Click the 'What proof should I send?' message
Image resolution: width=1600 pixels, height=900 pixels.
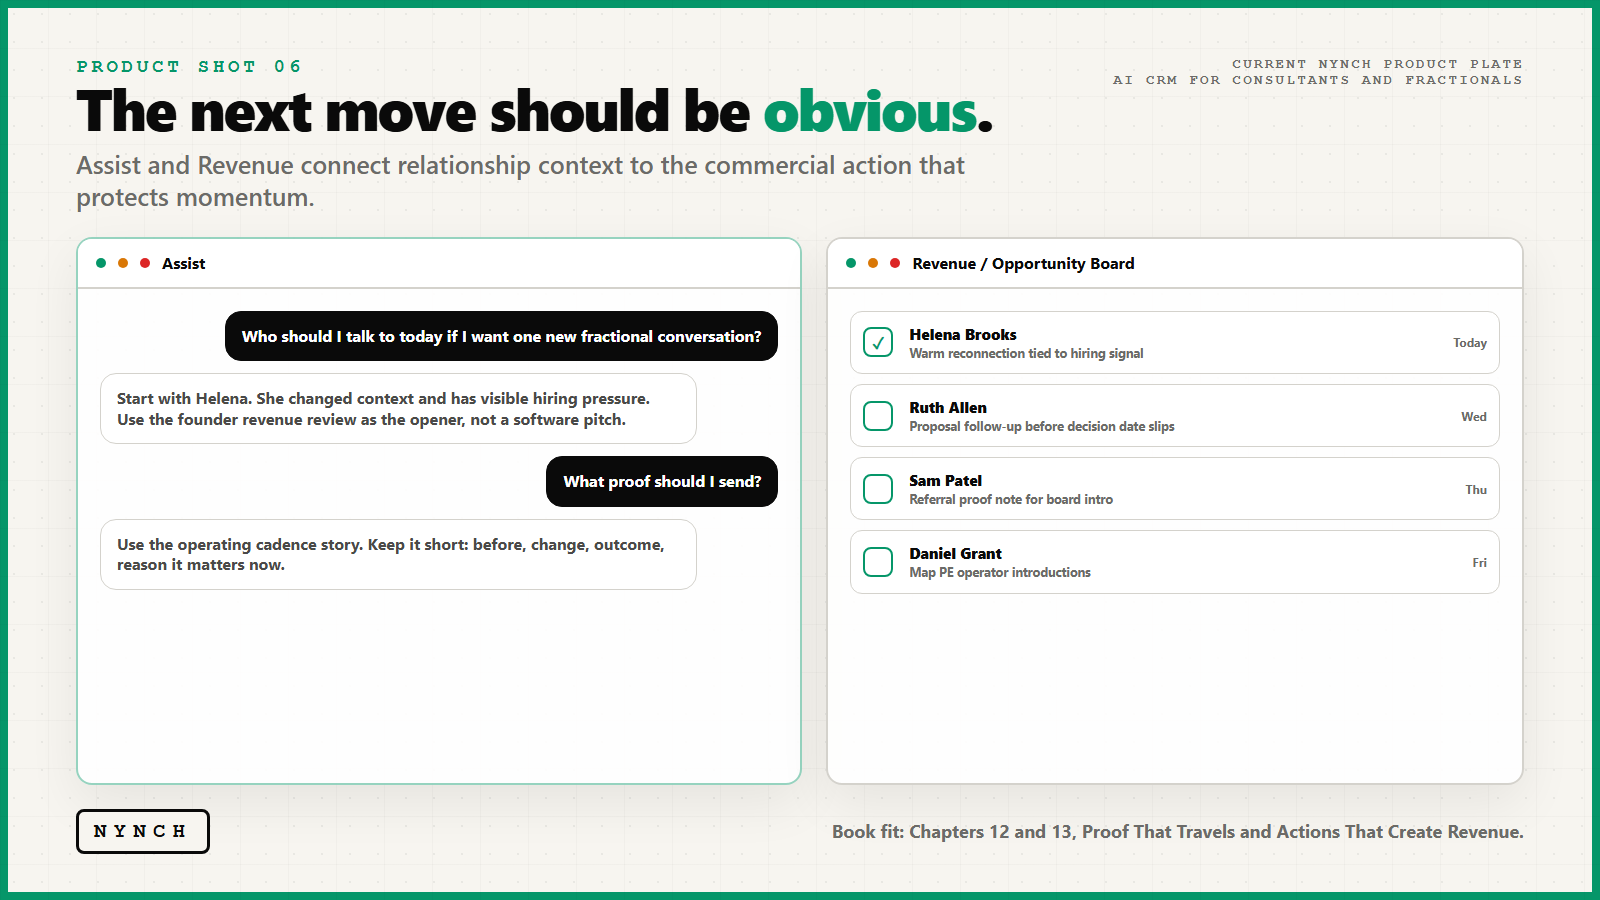(x=662, y=482)
